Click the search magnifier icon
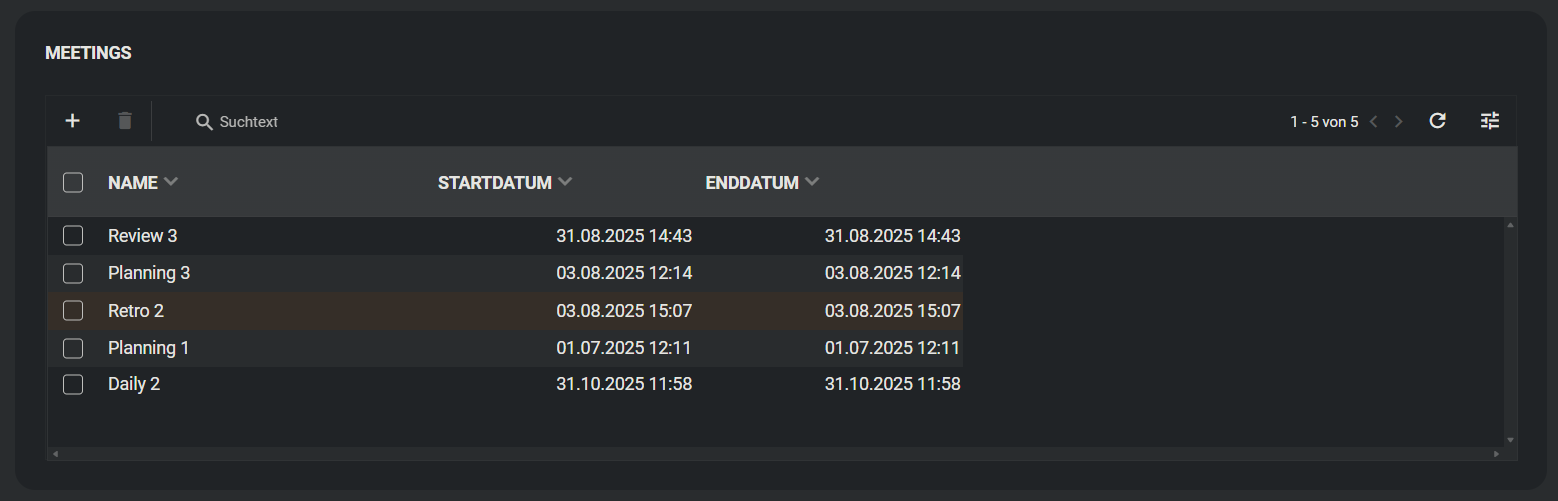 click(x=204, y=122)
